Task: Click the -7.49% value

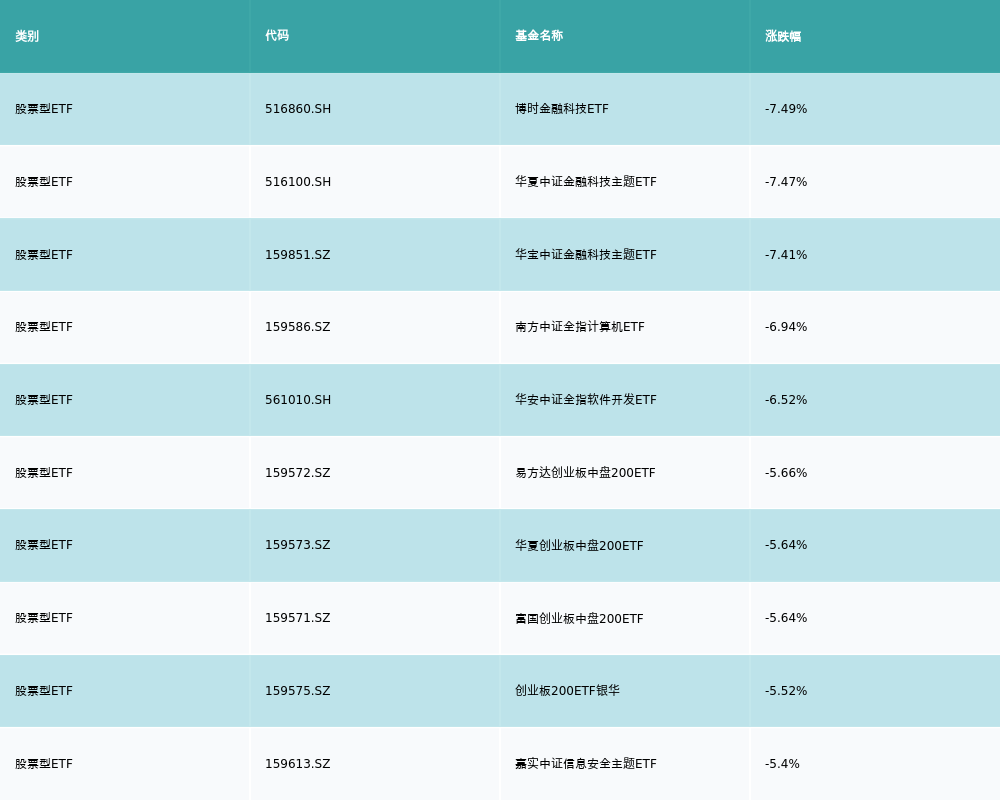Action: [786, 109]
